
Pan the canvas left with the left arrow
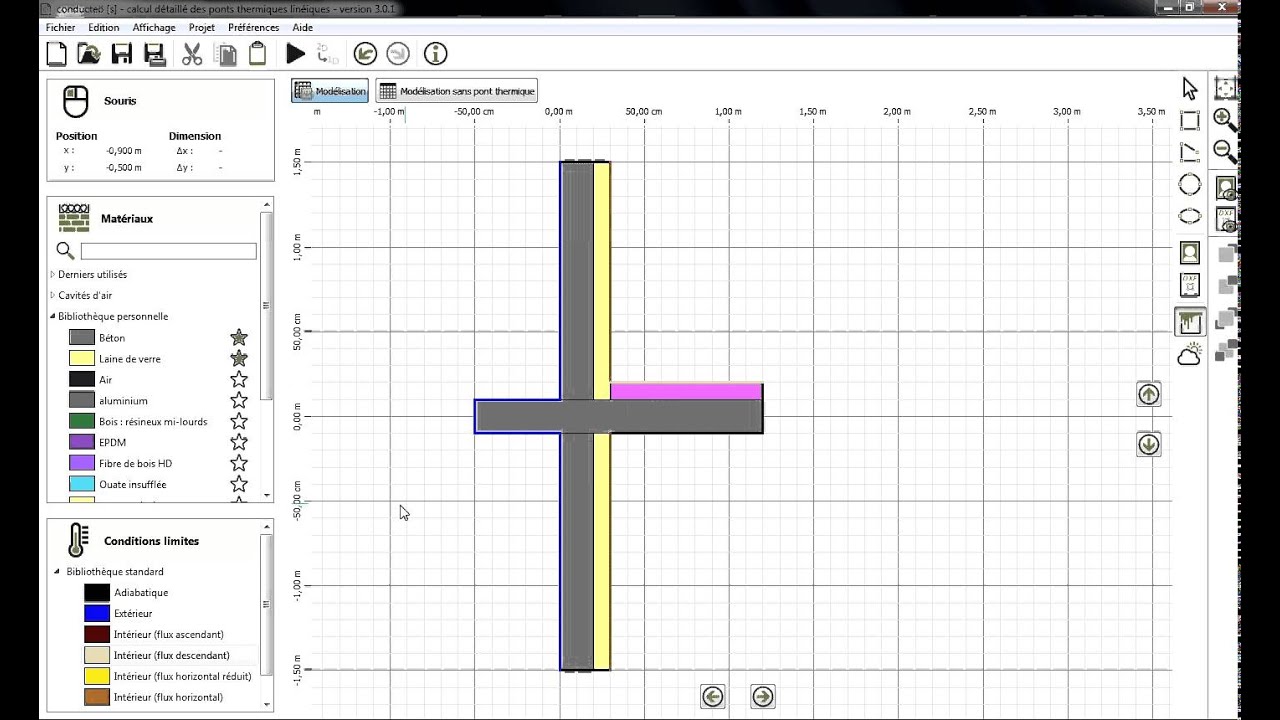712,696
